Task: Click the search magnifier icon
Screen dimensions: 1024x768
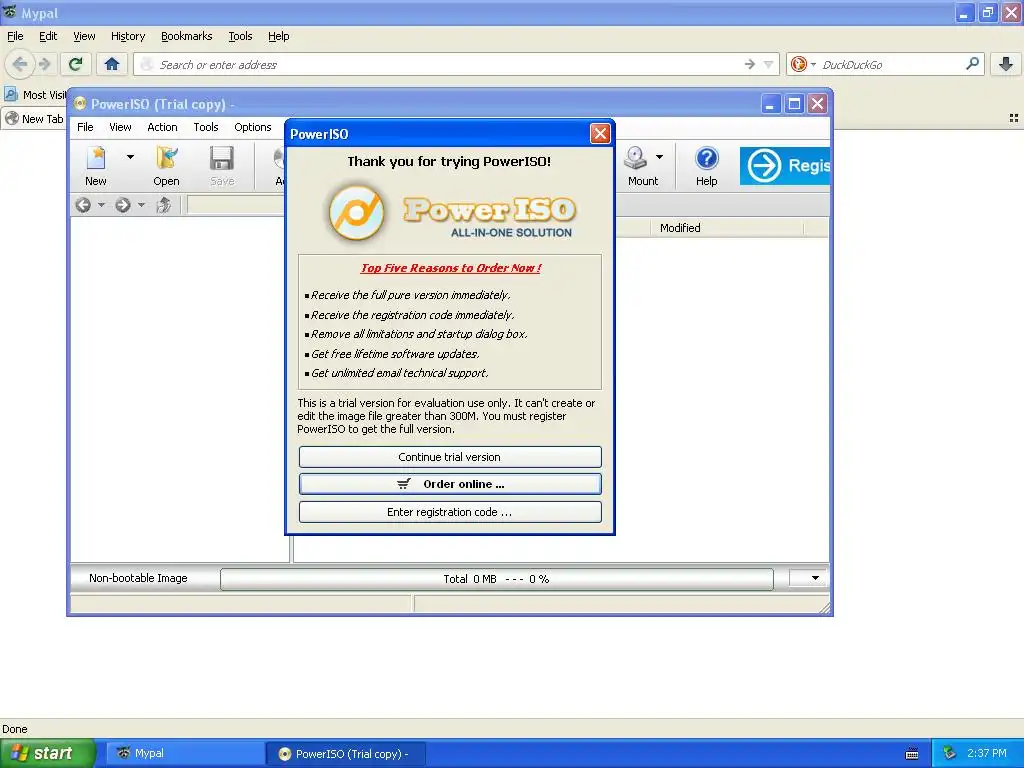Action: (x=972, y=63)
